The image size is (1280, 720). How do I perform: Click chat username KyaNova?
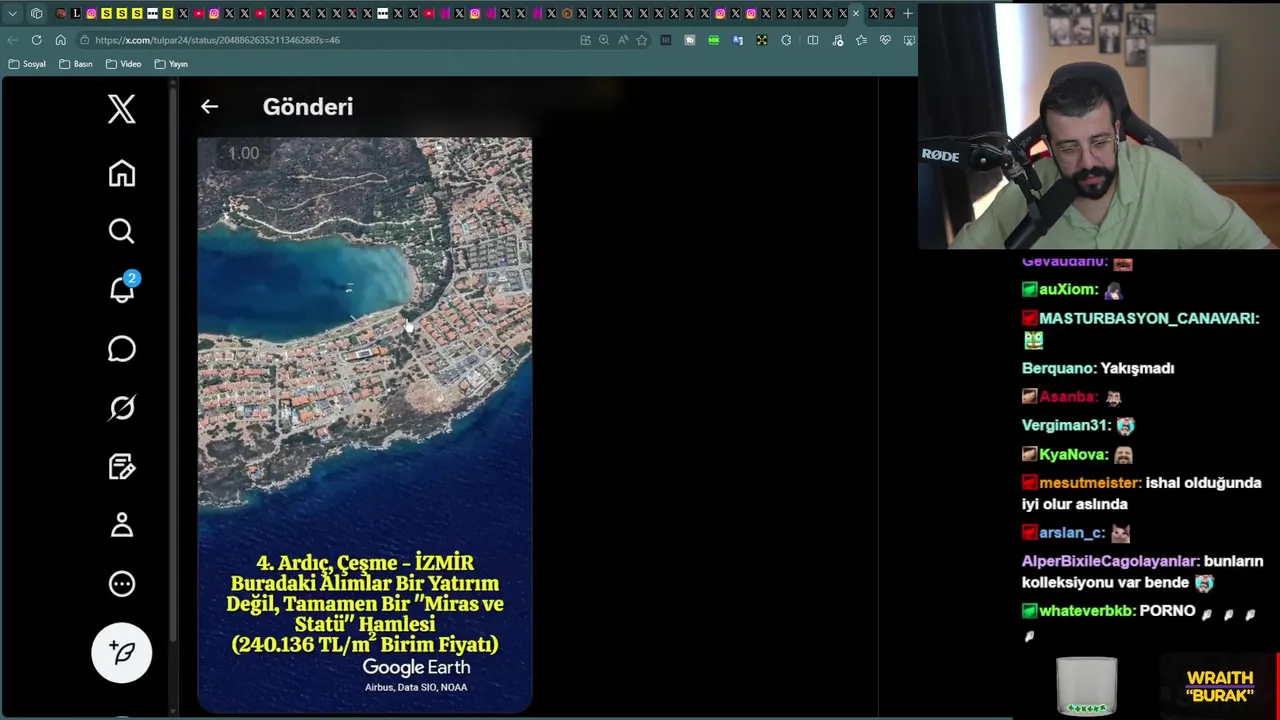click(1073, 454)
